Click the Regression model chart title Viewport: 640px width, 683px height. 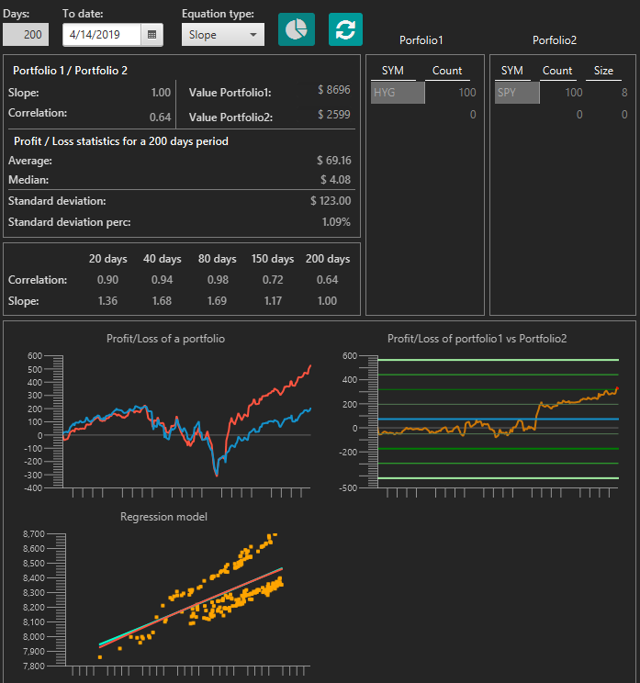pyautogui.click(x=164, y=517)
